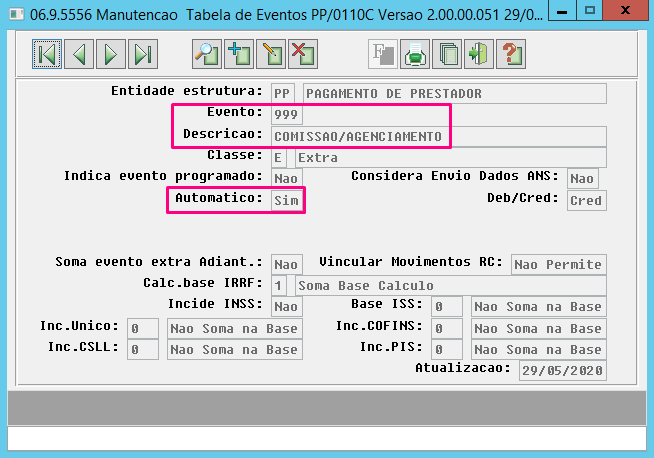Click the Deb/Cred field showing Cred
This screenshot has height=458, width=654.
(x=587, y=201)
